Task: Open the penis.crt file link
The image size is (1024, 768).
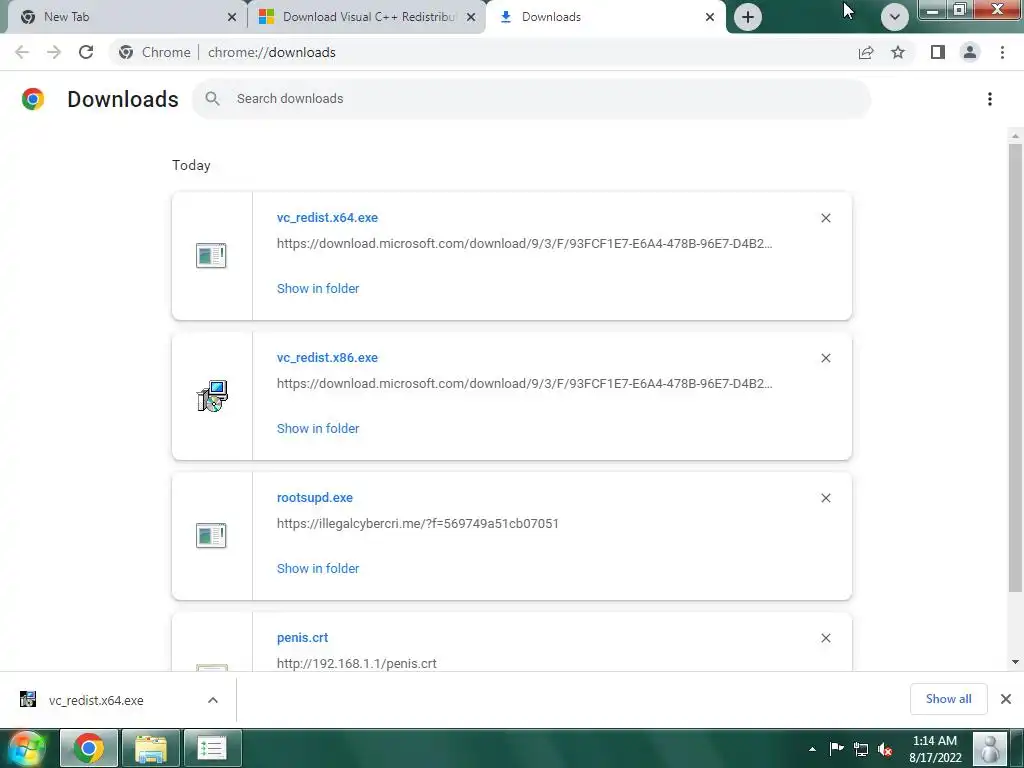Action: coord(302,637)
